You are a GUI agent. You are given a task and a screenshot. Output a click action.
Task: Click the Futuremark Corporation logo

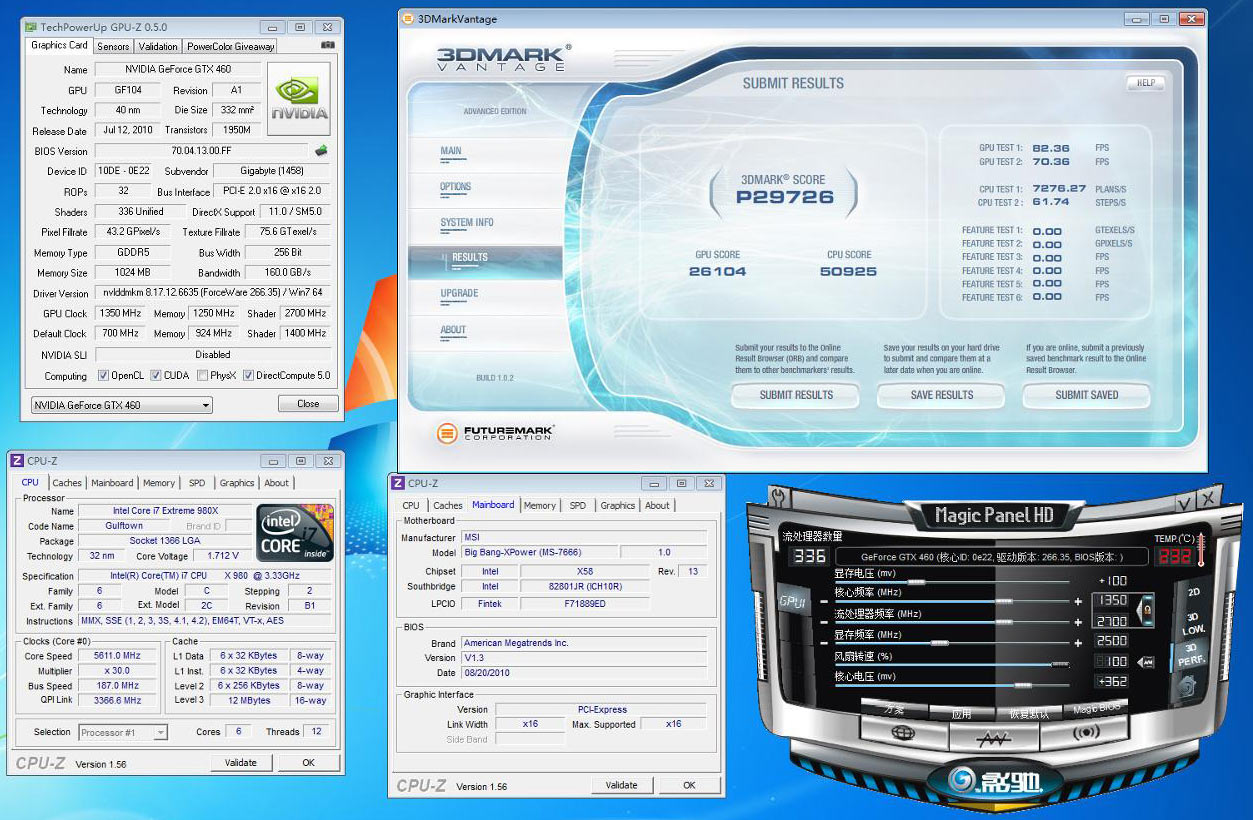[x=496, y=433]
